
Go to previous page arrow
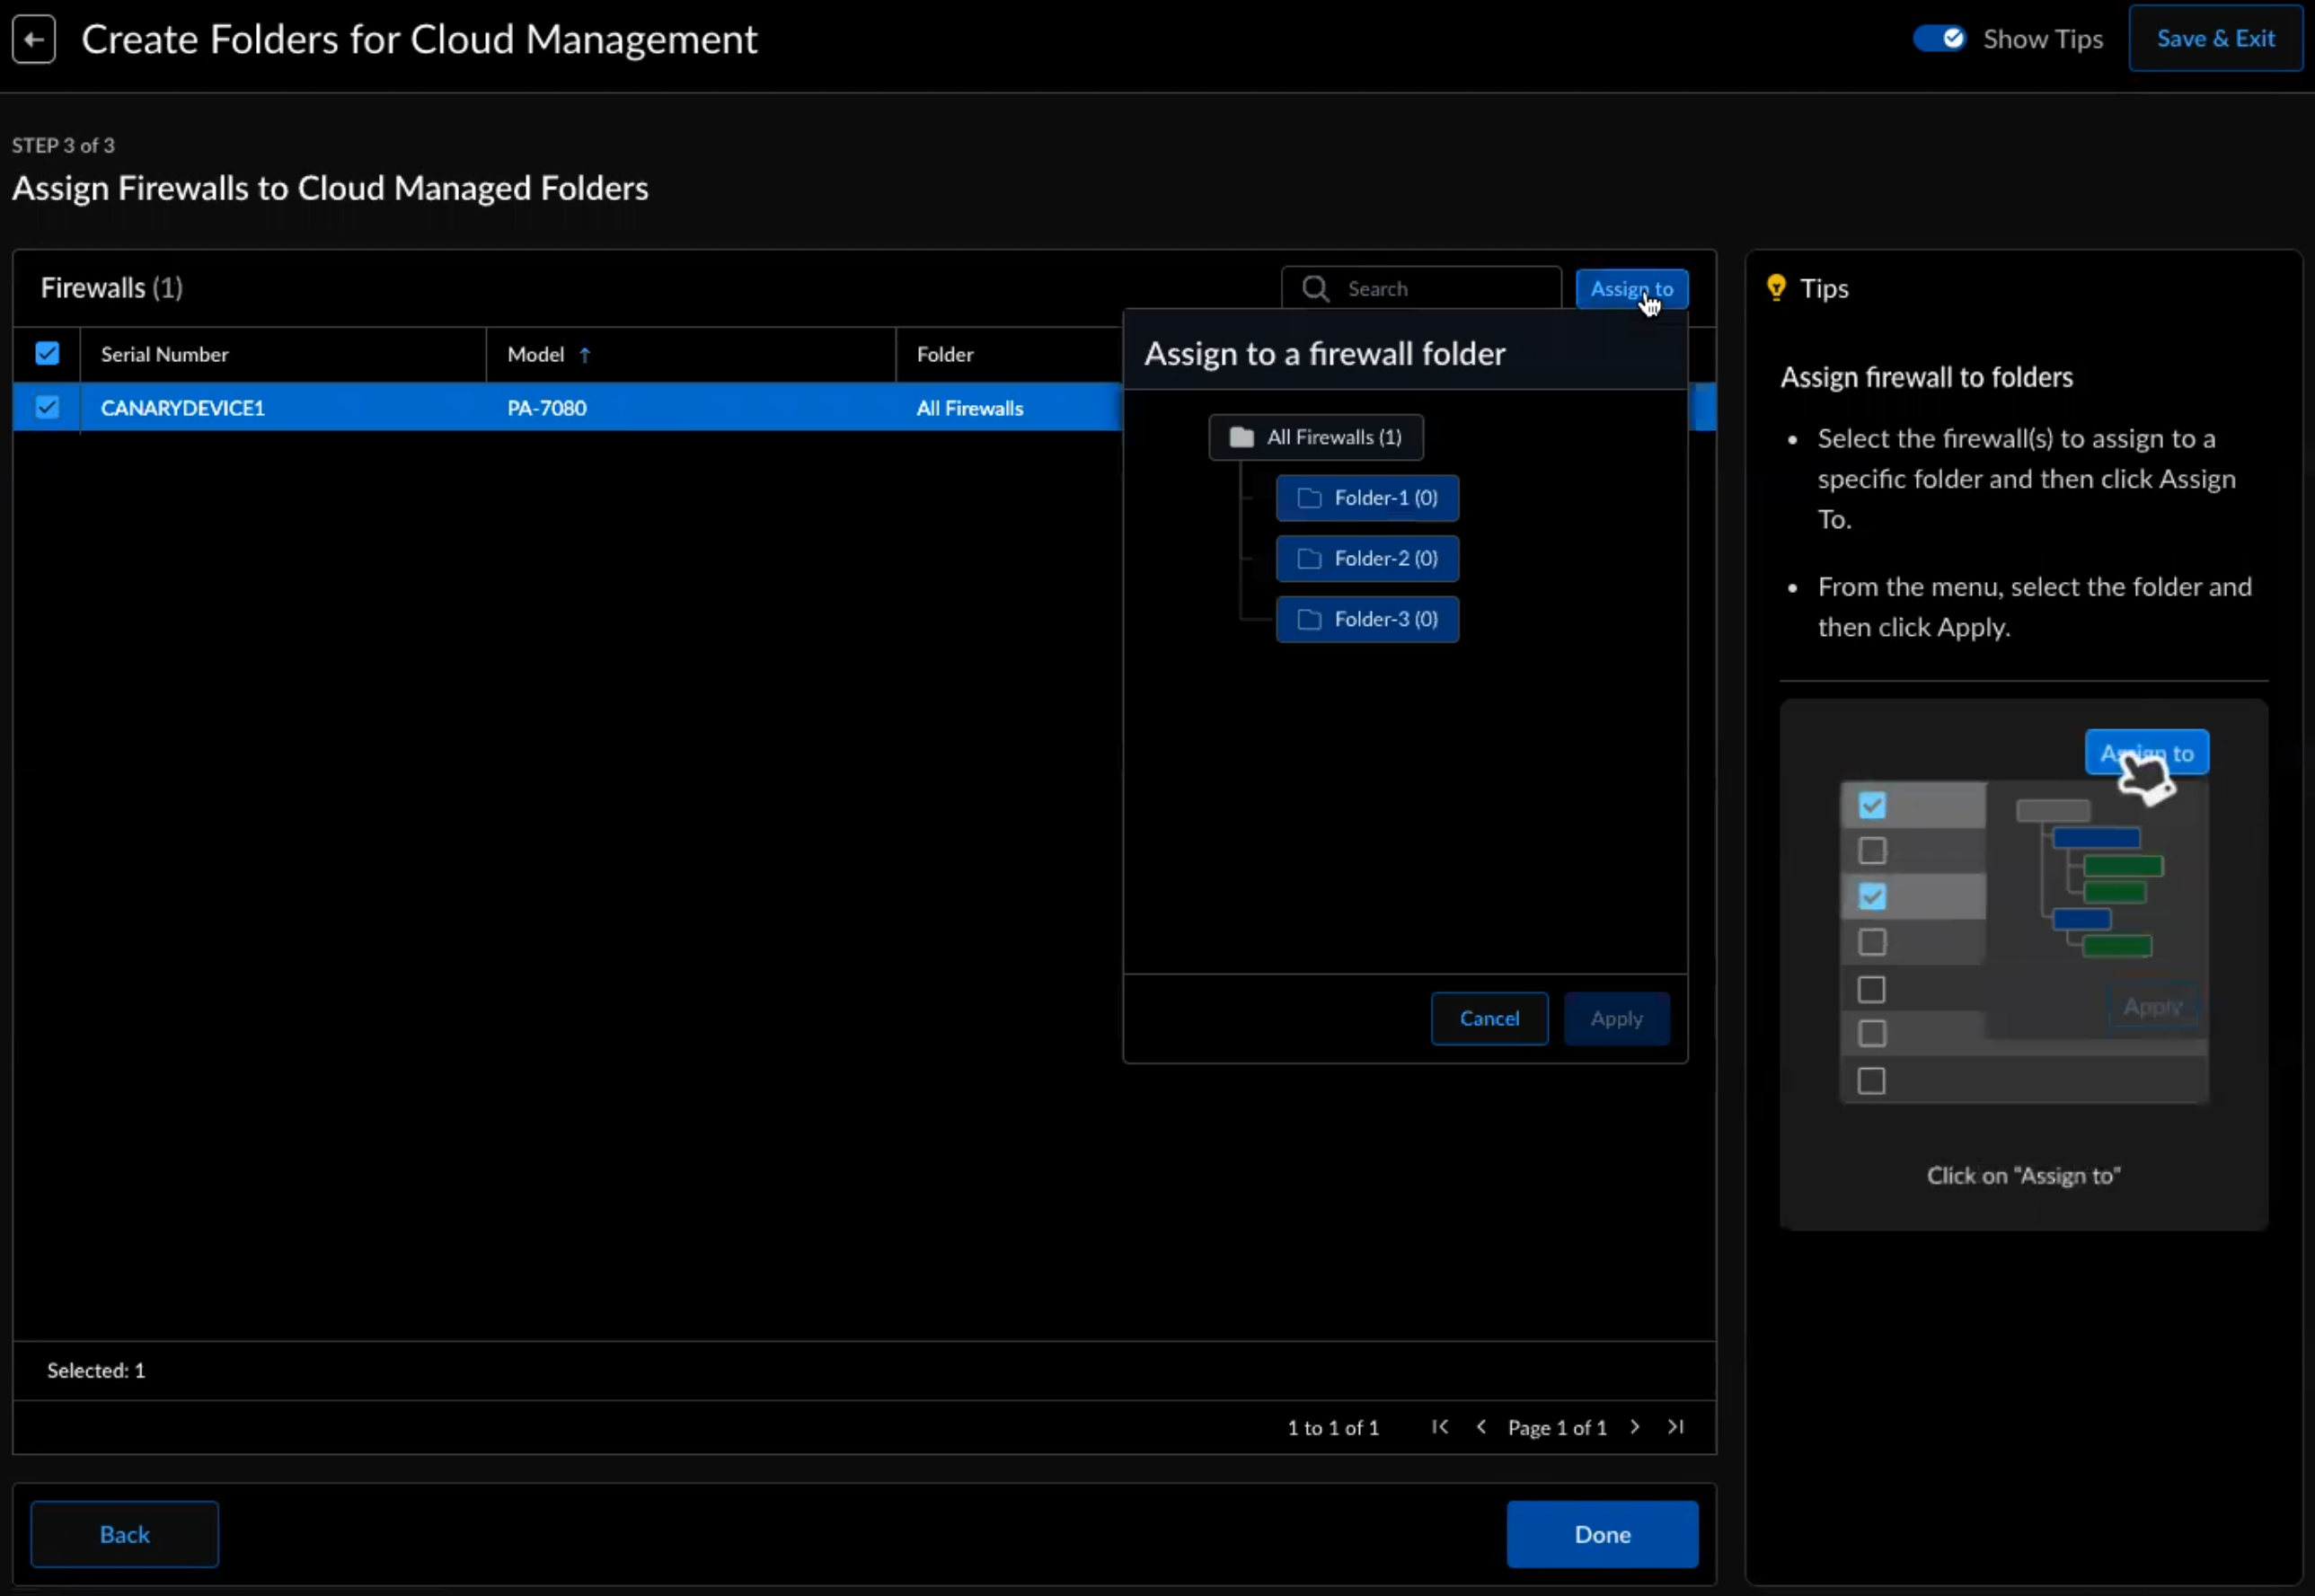pos(1481,1427)
